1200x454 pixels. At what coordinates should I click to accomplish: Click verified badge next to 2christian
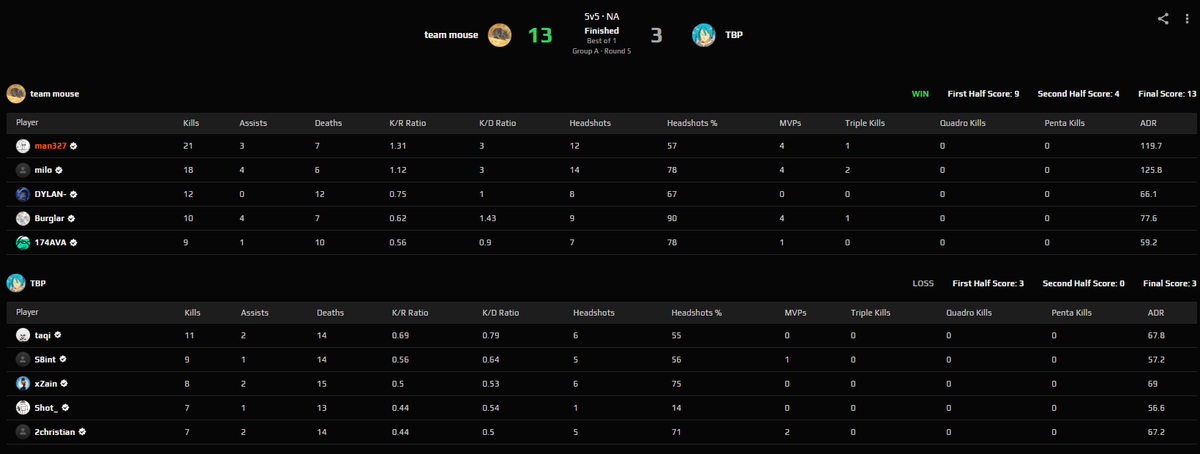click(x=83, y=431)
